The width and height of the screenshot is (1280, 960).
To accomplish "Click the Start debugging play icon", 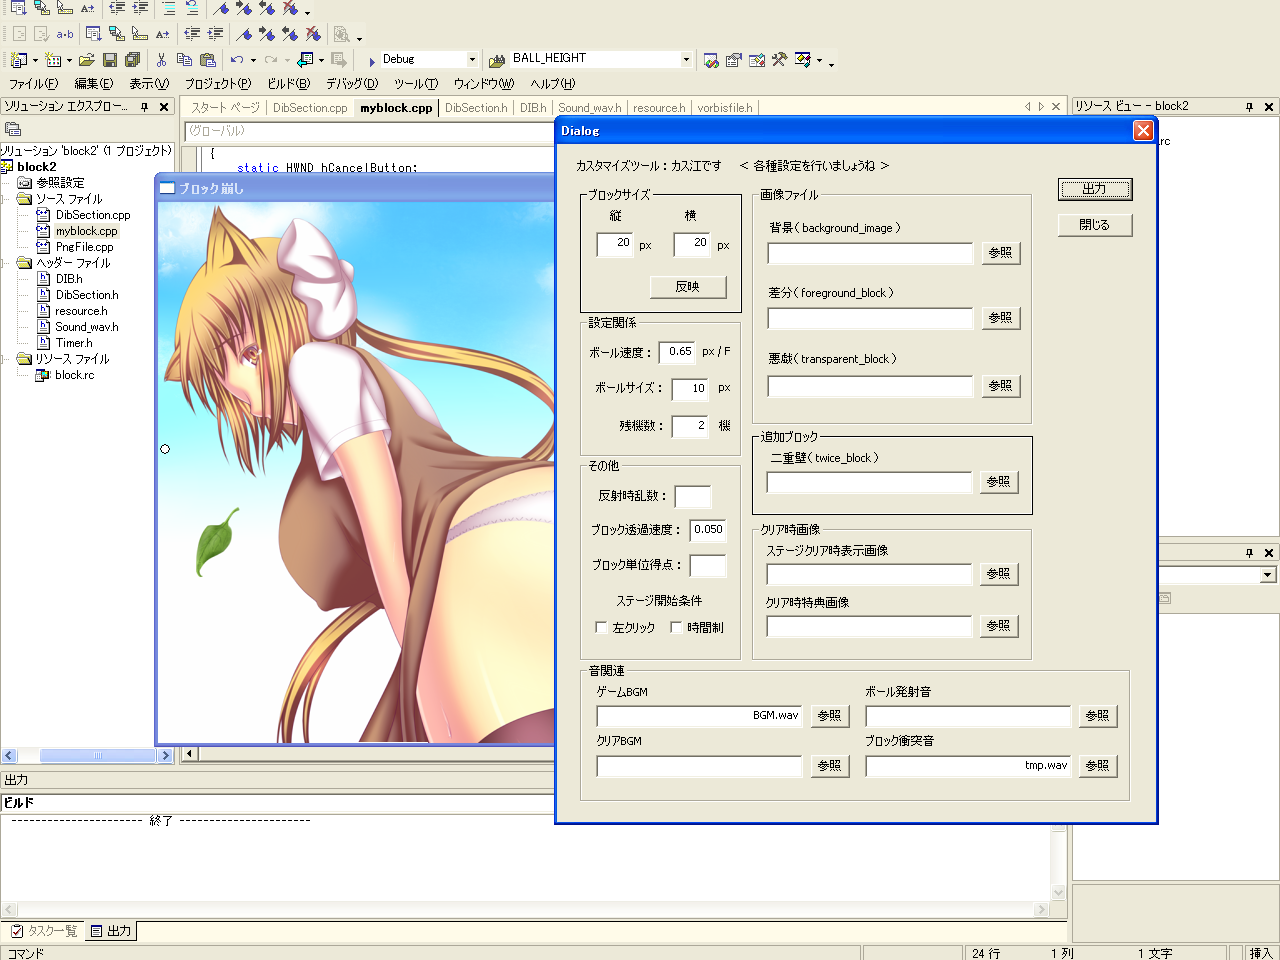I will click(x=372, y=61).
